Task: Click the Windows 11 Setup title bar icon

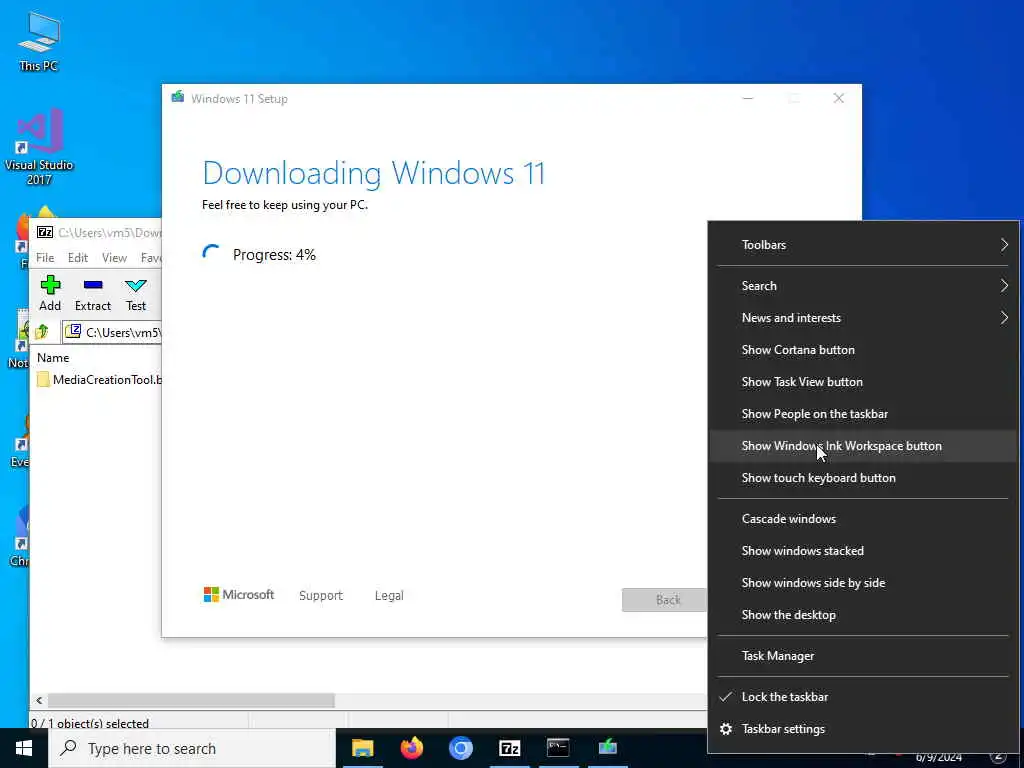Action: tap(178, 98)
